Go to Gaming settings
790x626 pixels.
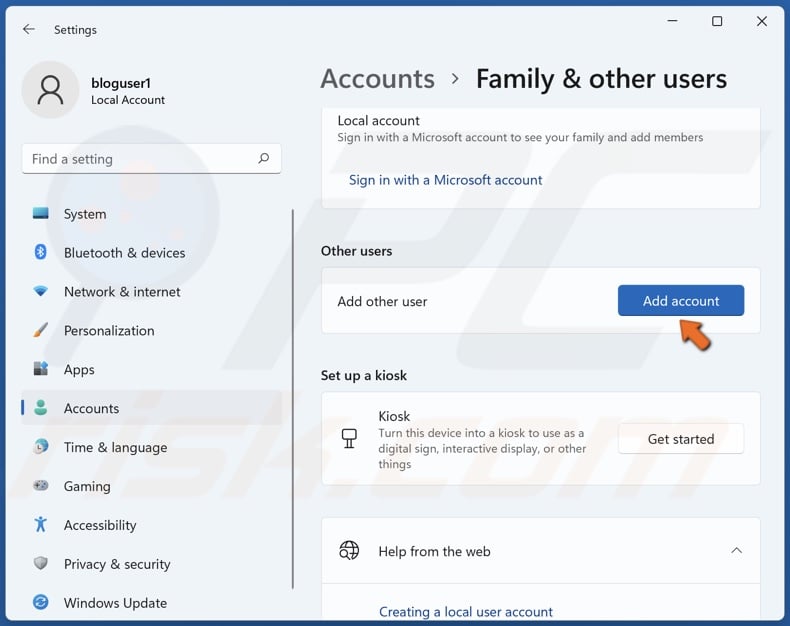click(151, 486)
